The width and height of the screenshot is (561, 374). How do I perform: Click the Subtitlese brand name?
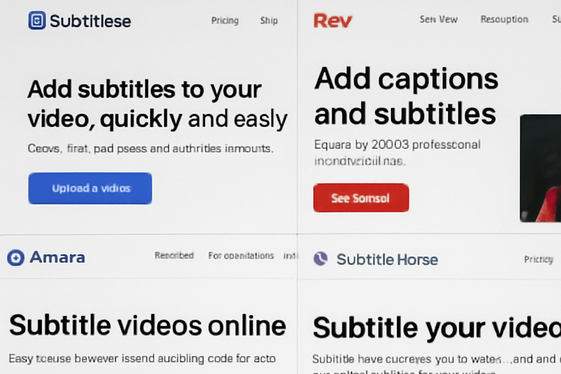(x=90, y=21)
